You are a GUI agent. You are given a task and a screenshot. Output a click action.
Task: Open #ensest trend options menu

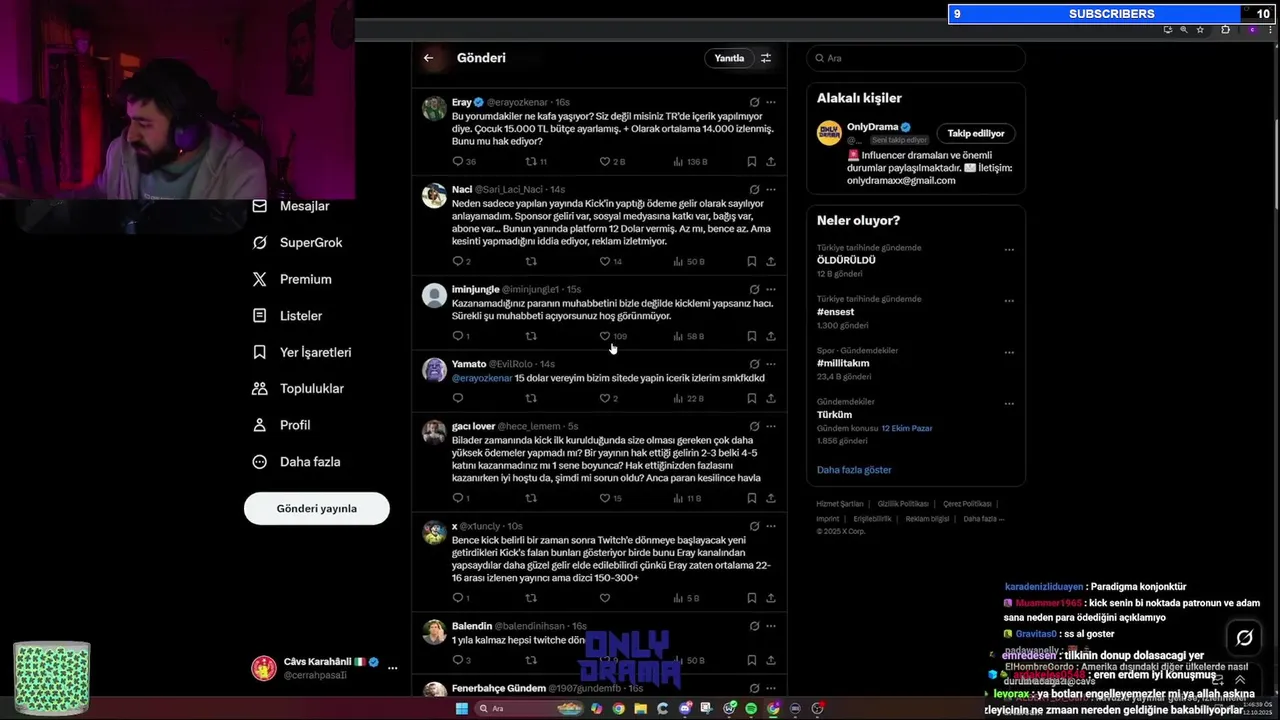tap(1009, 300)
